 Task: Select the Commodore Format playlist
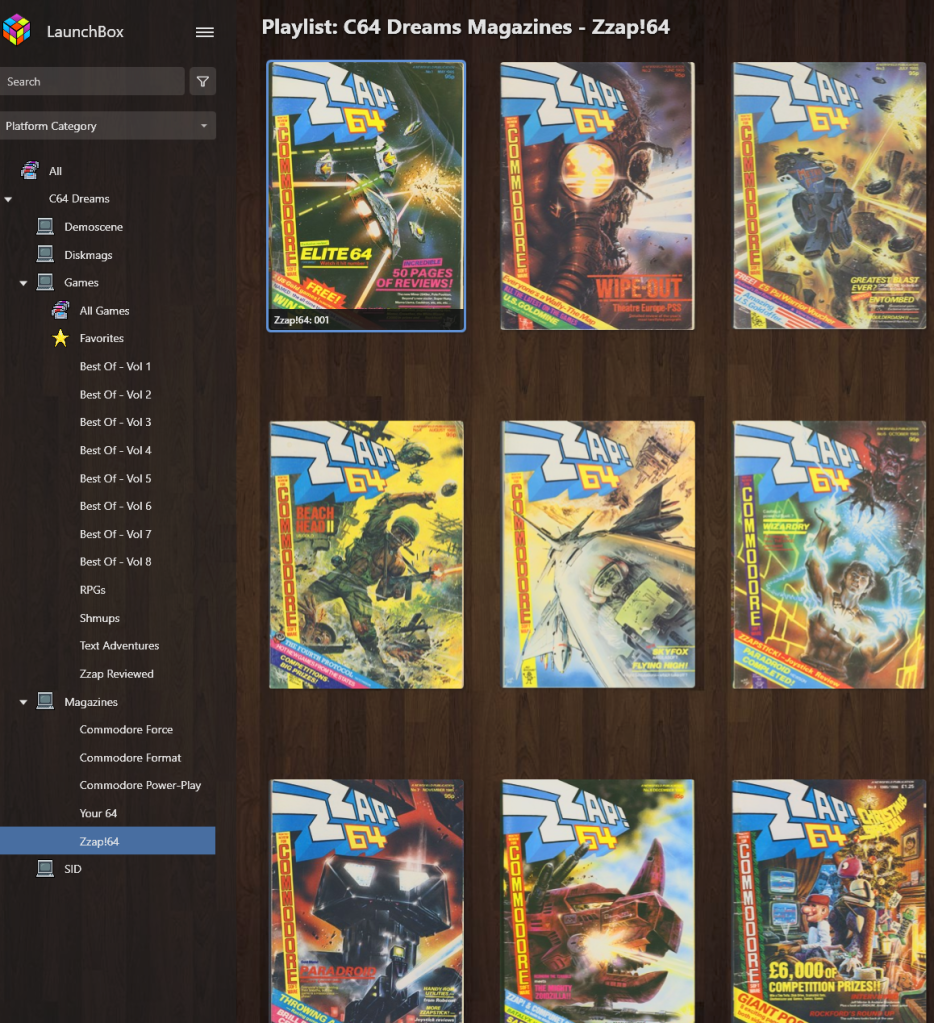130,758
